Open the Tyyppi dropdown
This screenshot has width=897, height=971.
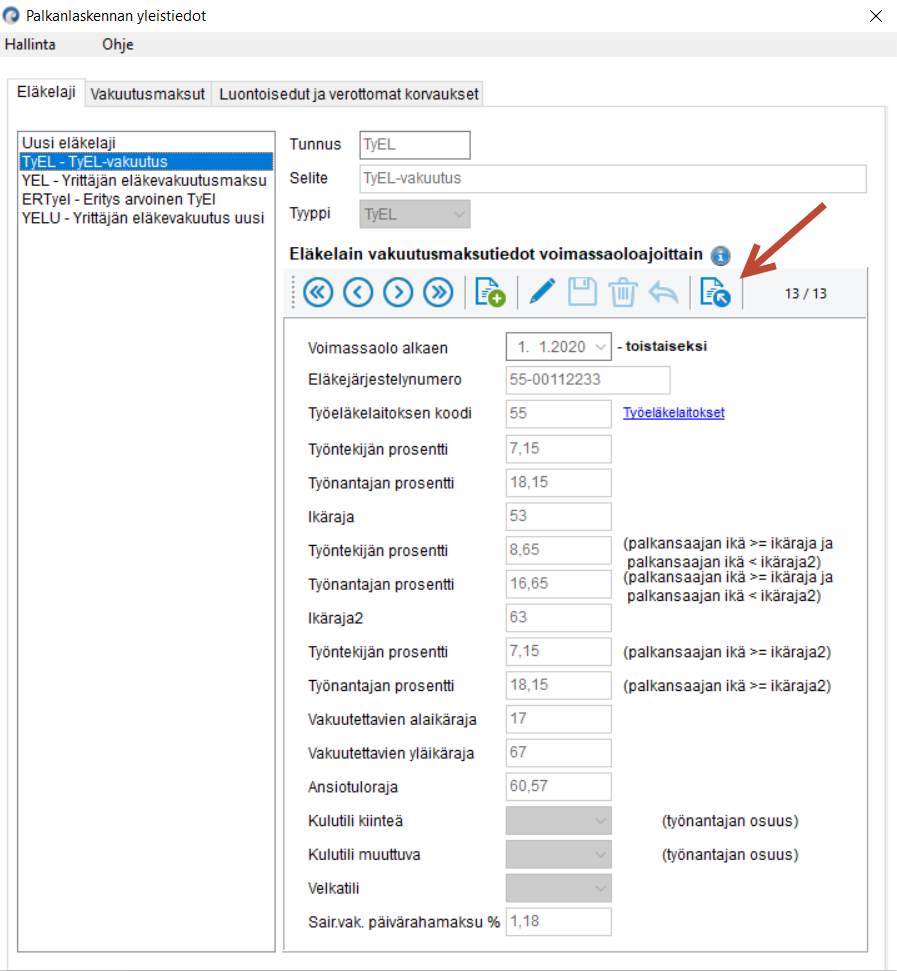click(415, 214)
